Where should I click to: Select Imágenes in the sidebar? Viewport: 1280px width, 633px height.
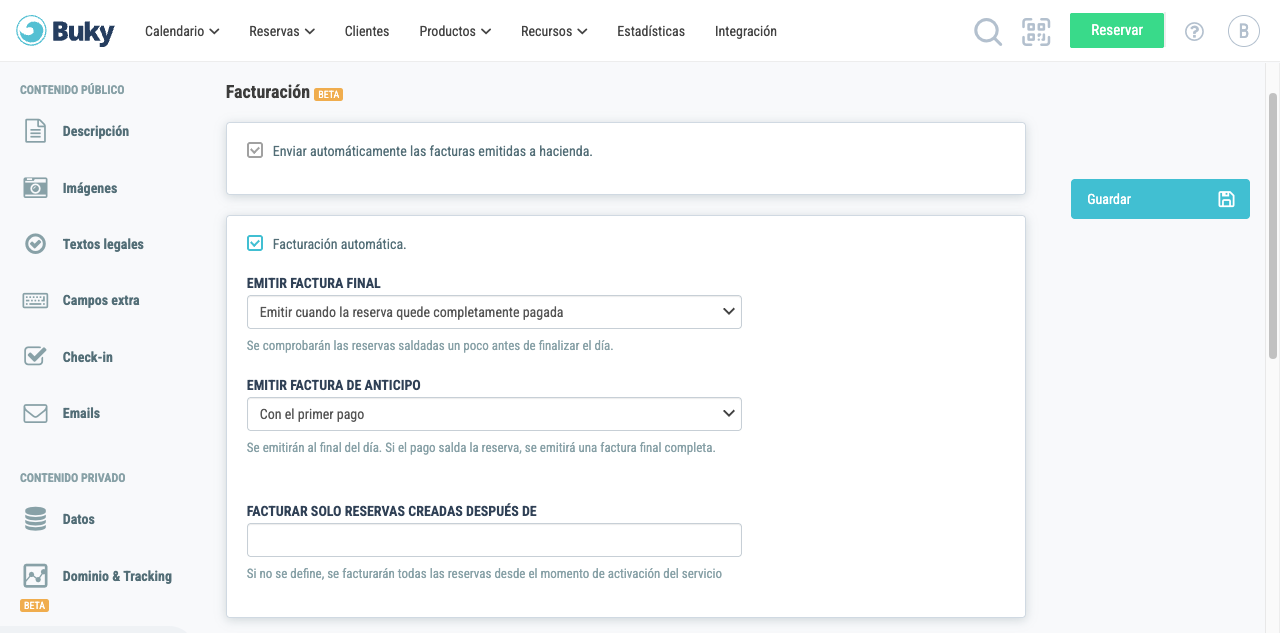click(90, 188)
